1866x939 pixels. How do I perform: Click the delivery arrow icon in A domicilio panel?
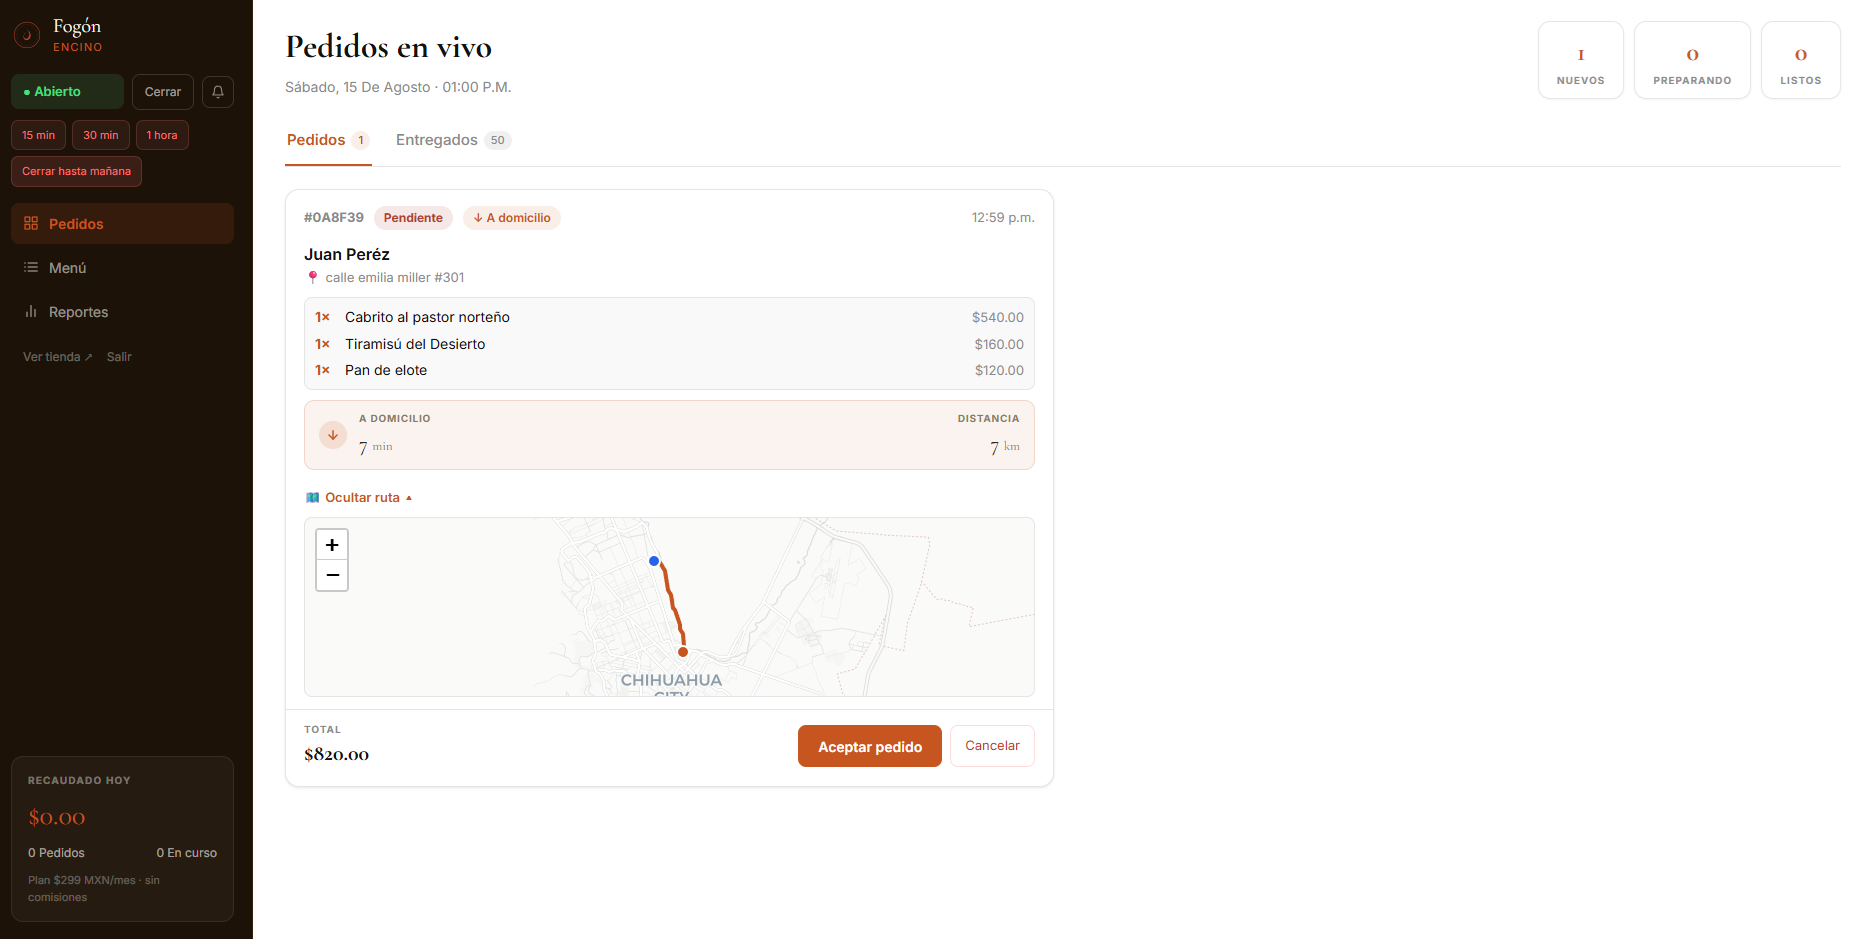333,435
